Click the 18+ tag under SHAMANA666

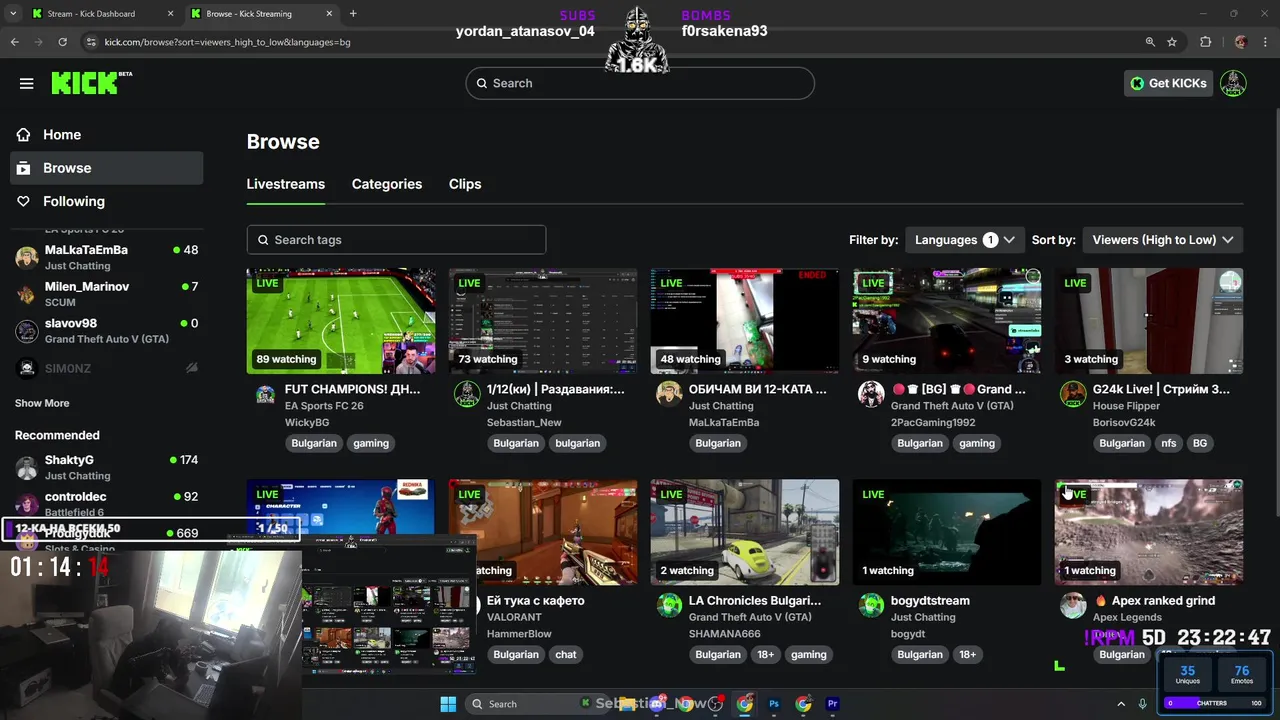click(766, 654)
